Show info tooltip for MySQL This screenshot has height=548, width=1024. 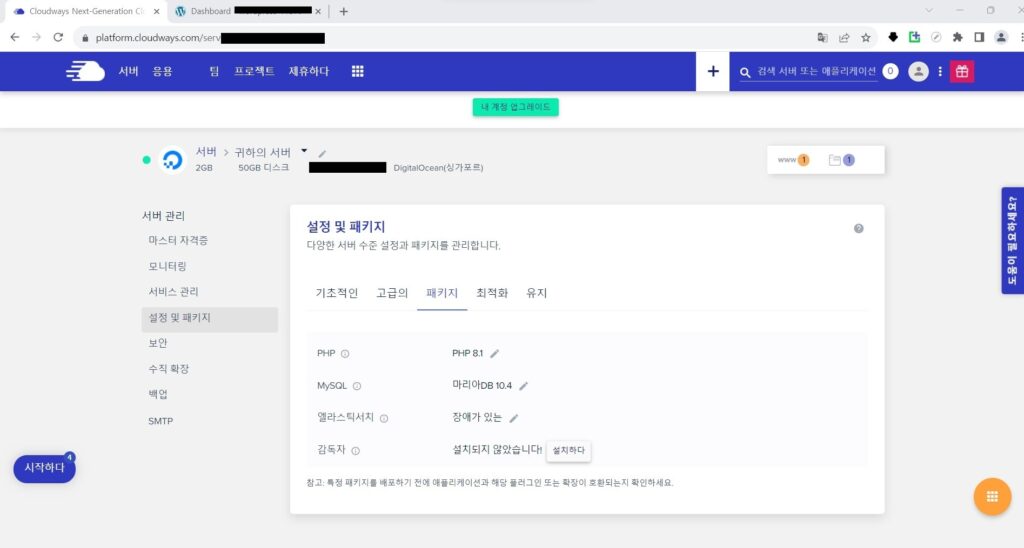357,386
